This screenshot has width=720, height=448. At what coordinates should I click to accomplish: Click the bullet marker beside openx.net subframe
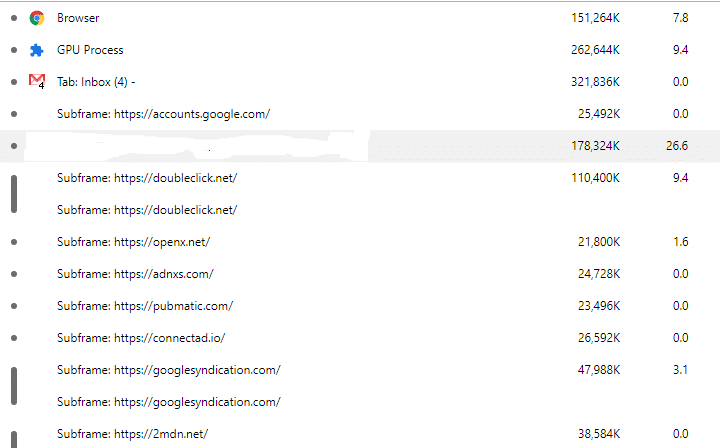(13, 242)
